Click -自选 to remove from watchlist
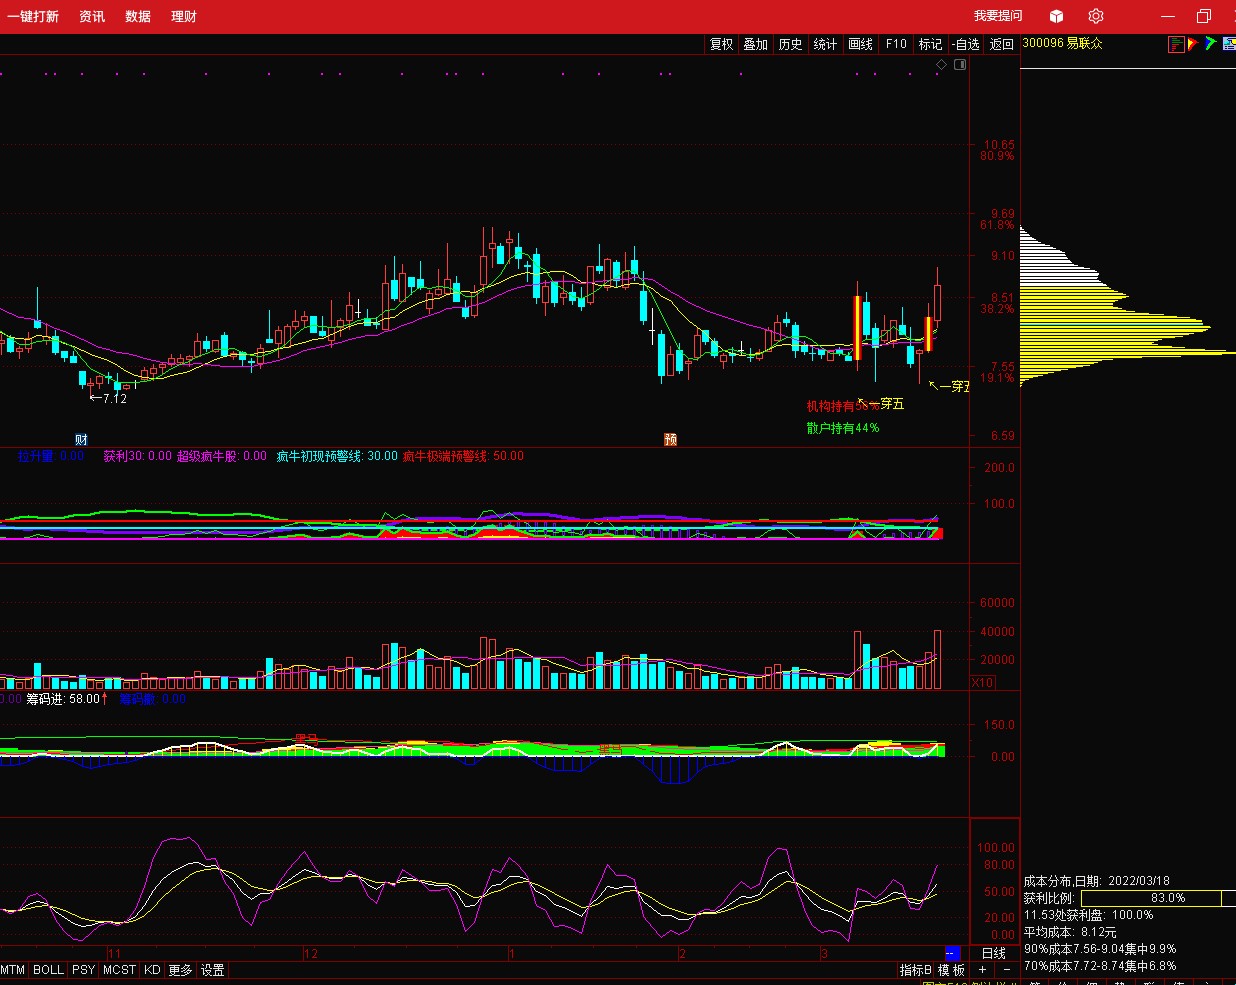This screenshot has height=985, width=1236. pos(966,44)
